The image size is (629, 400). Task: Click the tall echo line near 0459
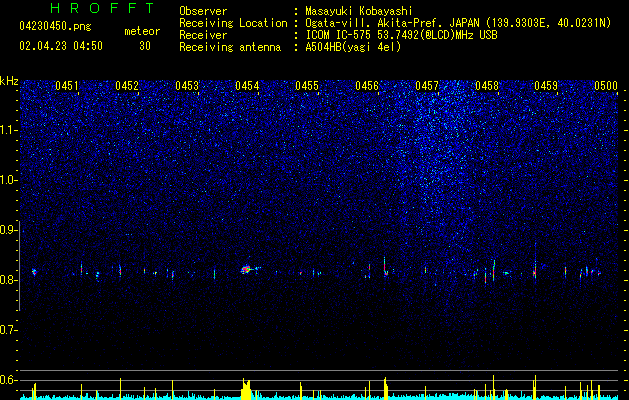[x=535, y=261]
